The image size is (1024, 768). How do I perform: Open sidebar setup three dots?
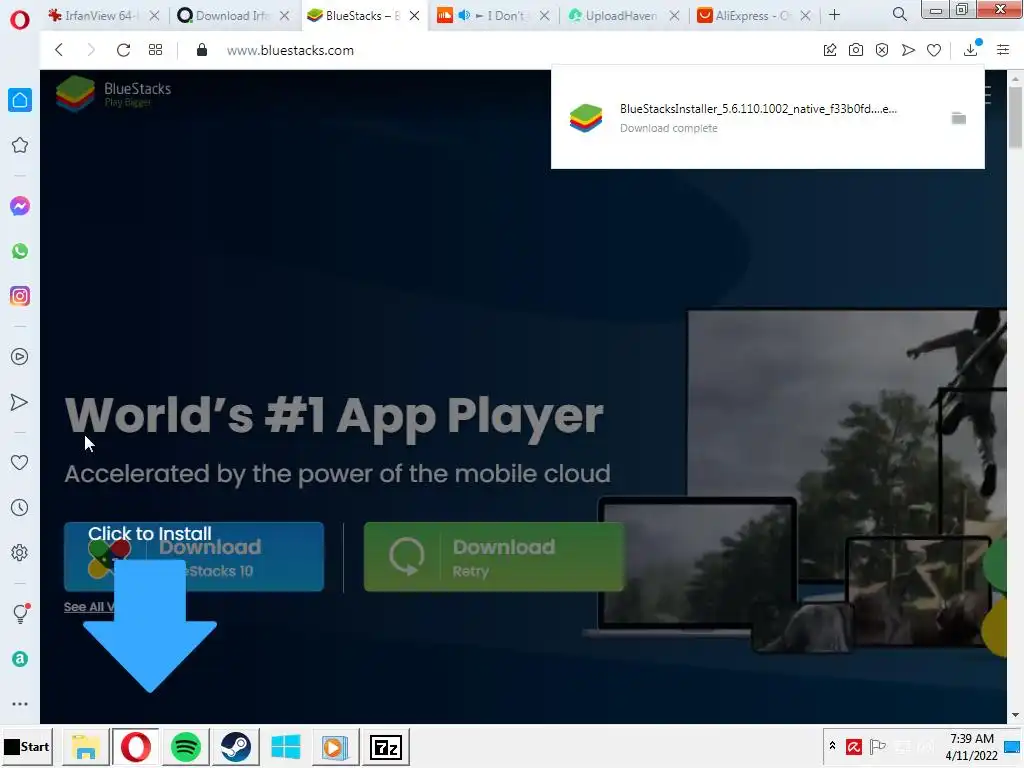tap(20, 704)
